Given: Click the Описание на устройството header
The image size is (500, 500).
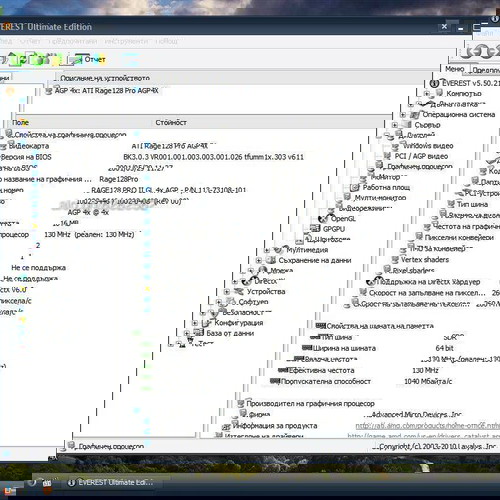Looking at the screenshot, I should pos(105,78).
